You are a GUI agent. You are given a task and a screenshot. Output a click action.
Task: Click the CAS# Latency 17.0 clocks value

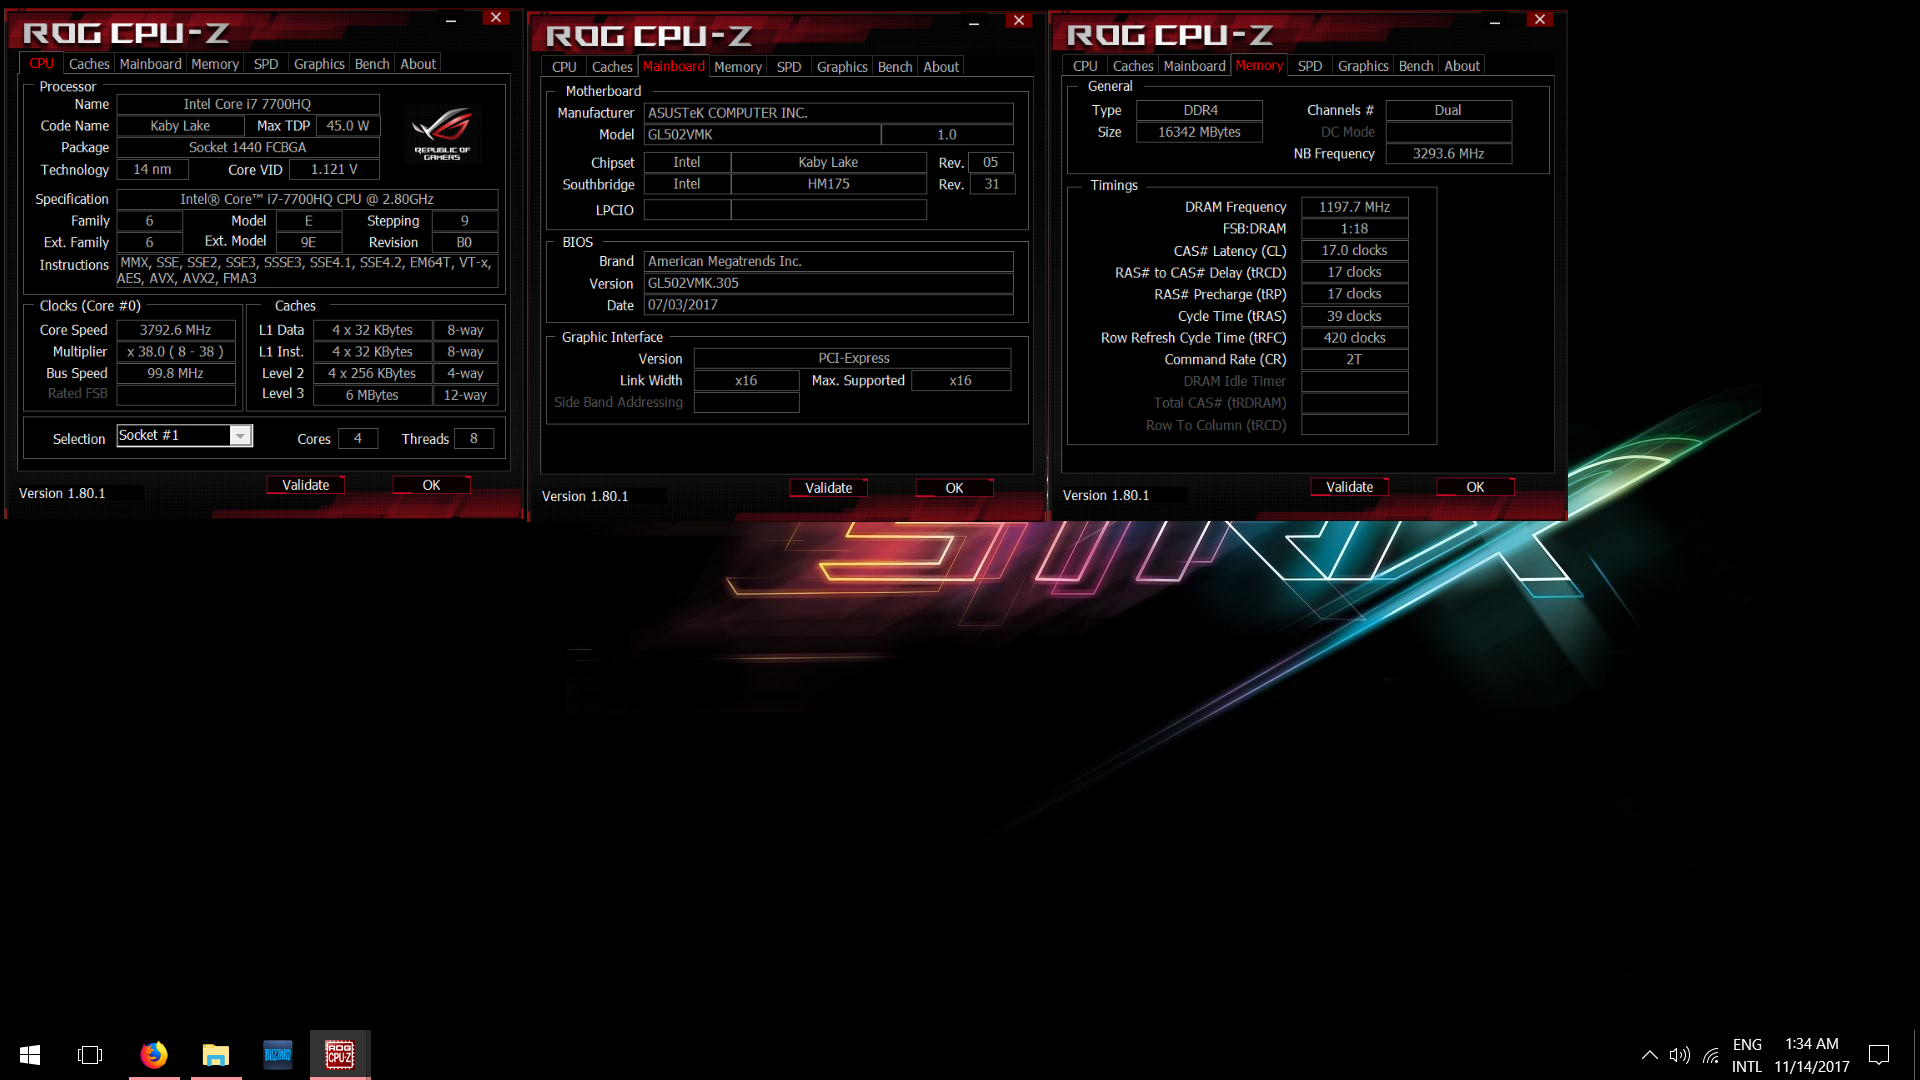pyautogui.click(x=1354, y=251)
